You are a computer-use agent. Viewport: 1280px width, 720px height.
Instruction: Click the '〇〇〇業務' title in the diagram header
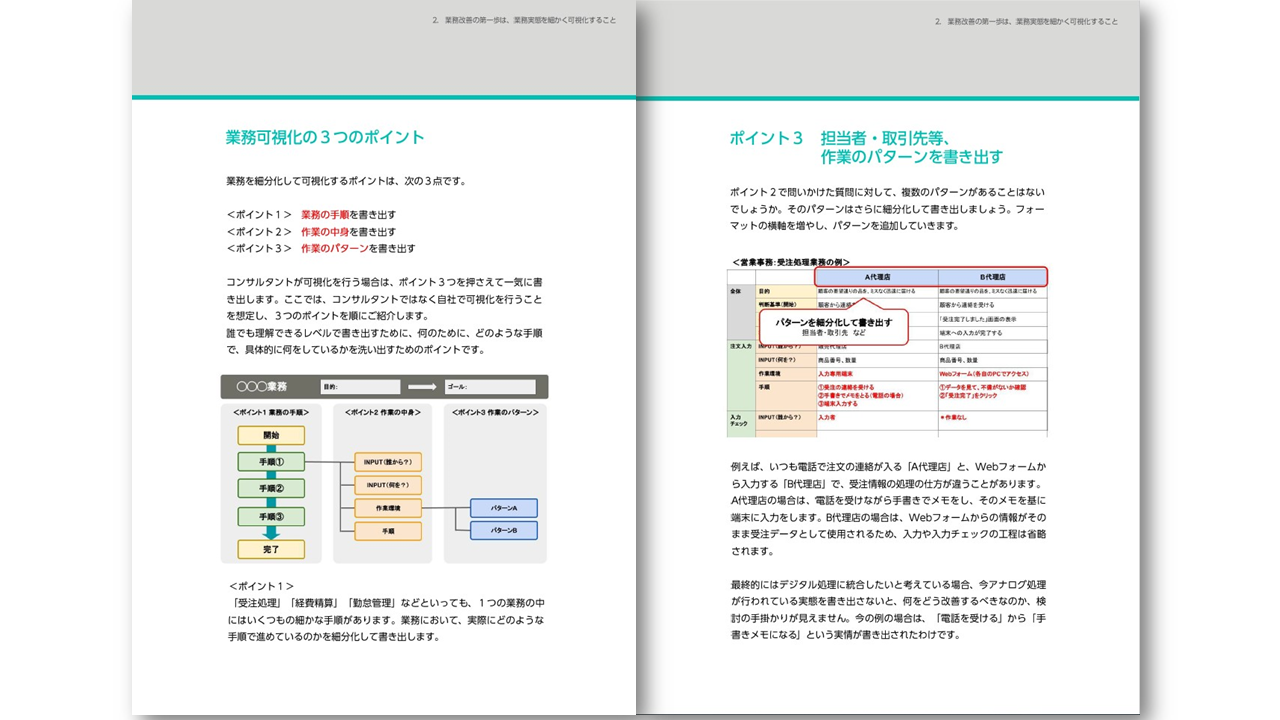click(x=262, y=387)
